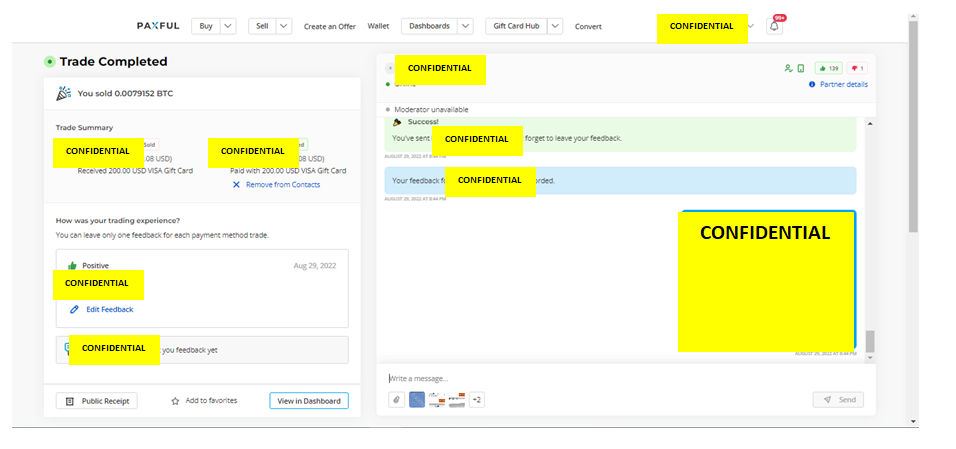
Task: Click the star icon for favorites
Action: 176,401
